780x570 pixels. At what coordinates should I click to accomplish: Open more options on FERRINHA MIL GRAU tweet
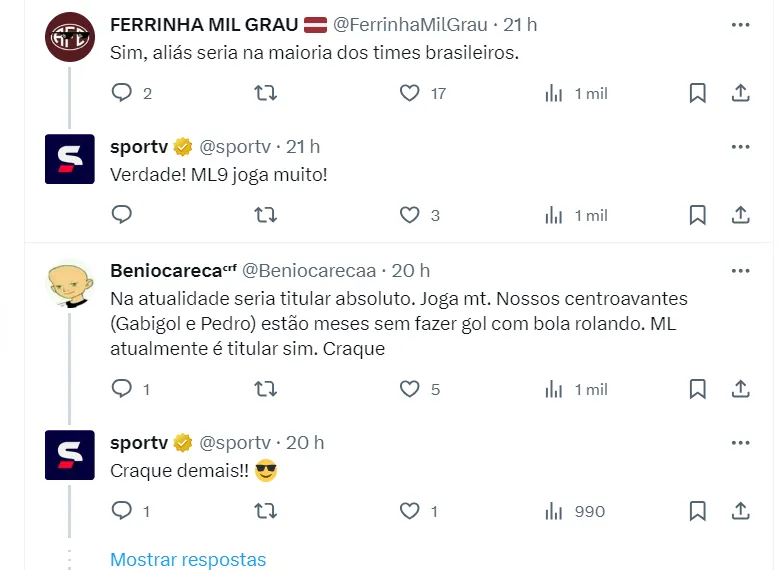coord(741,24)
